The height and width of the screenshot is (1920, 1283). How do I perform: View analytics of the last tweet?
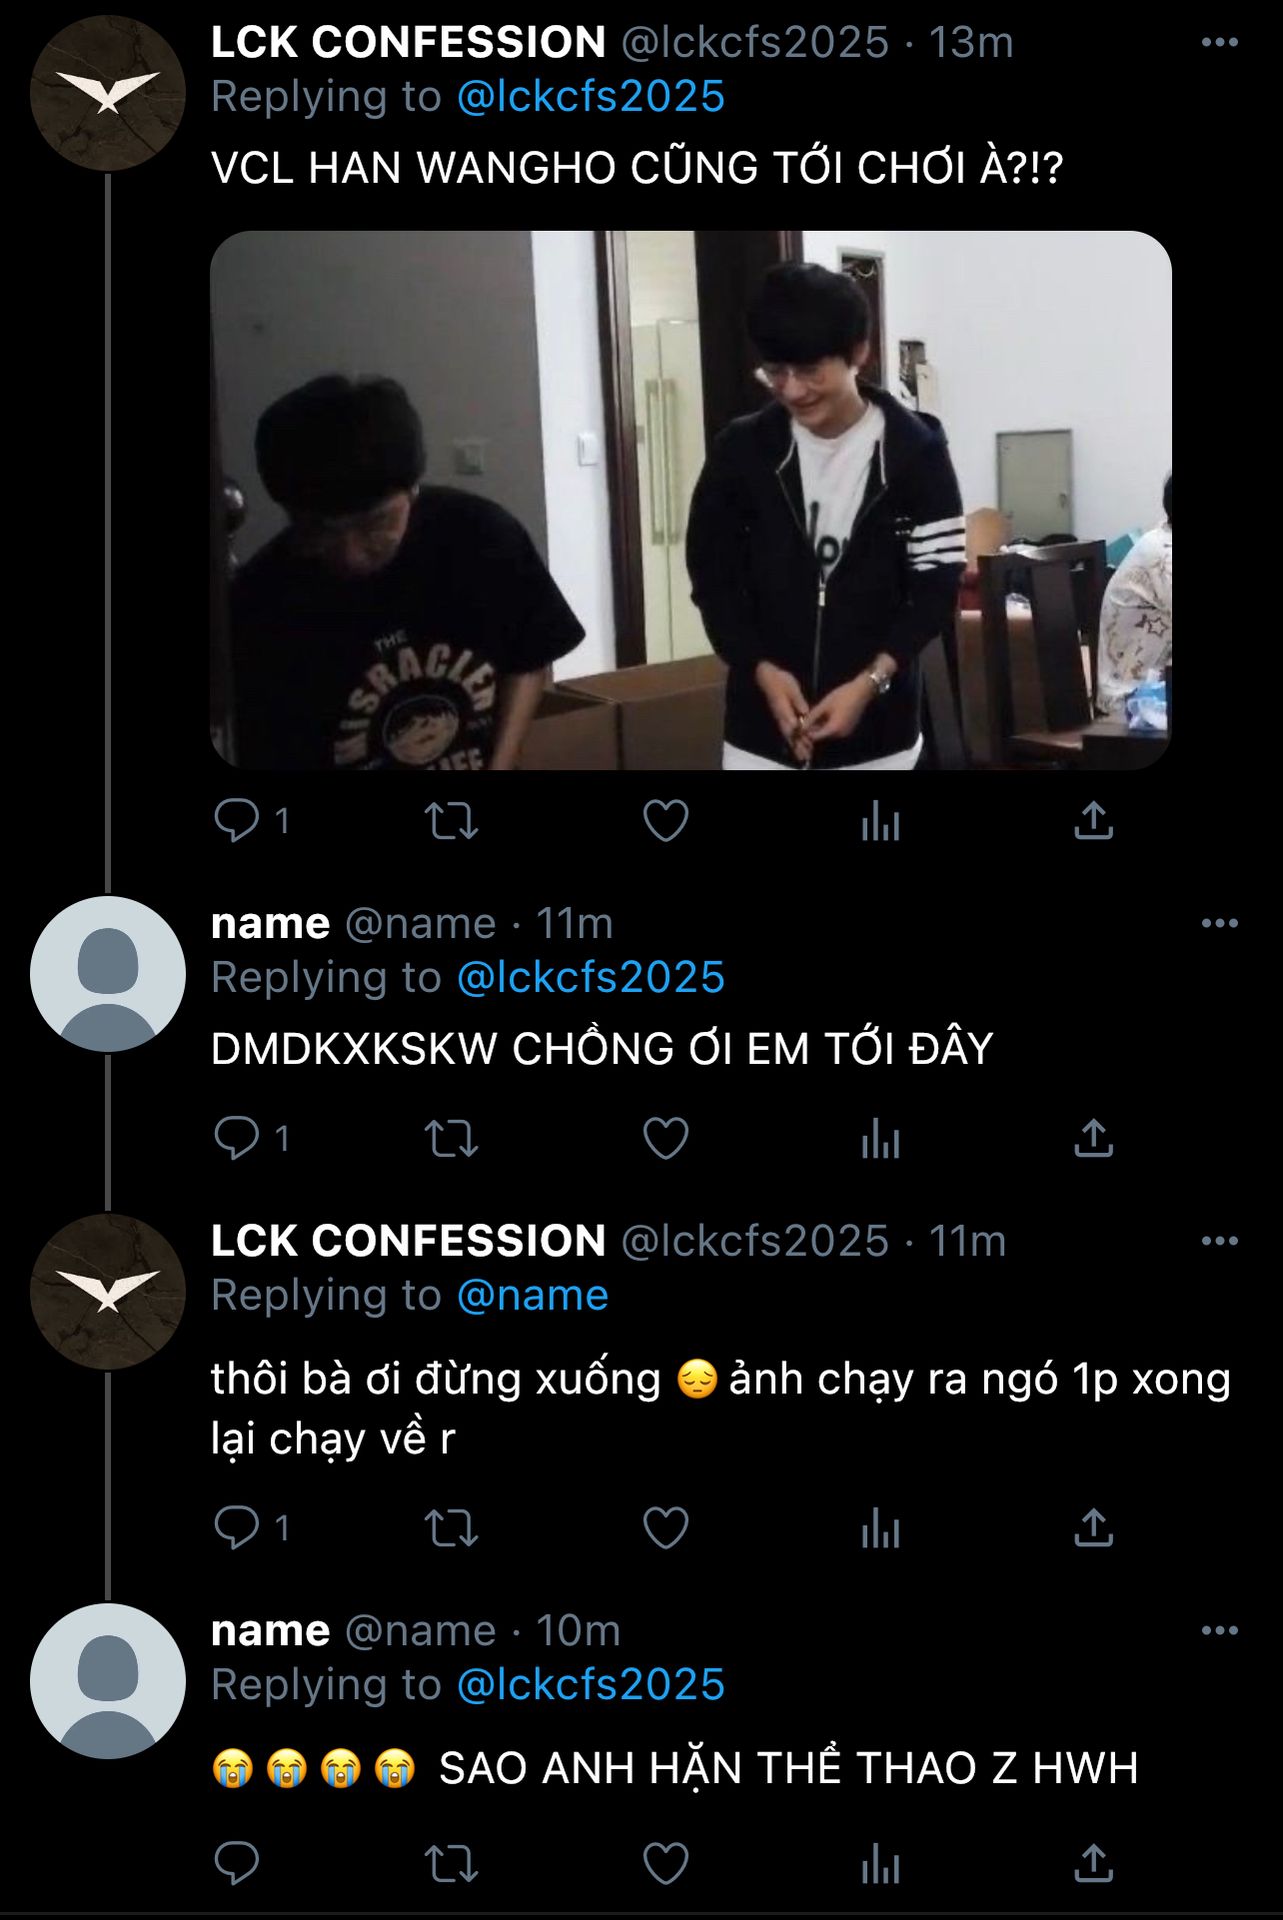tap(880, 1864)
